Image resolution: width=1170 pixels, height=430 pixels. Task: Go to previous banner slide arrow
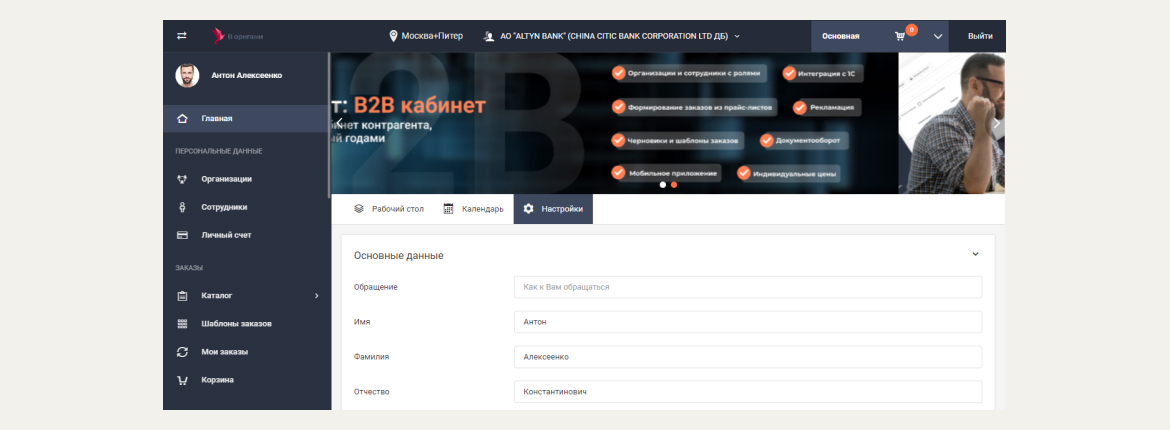[x=339, y=122]
